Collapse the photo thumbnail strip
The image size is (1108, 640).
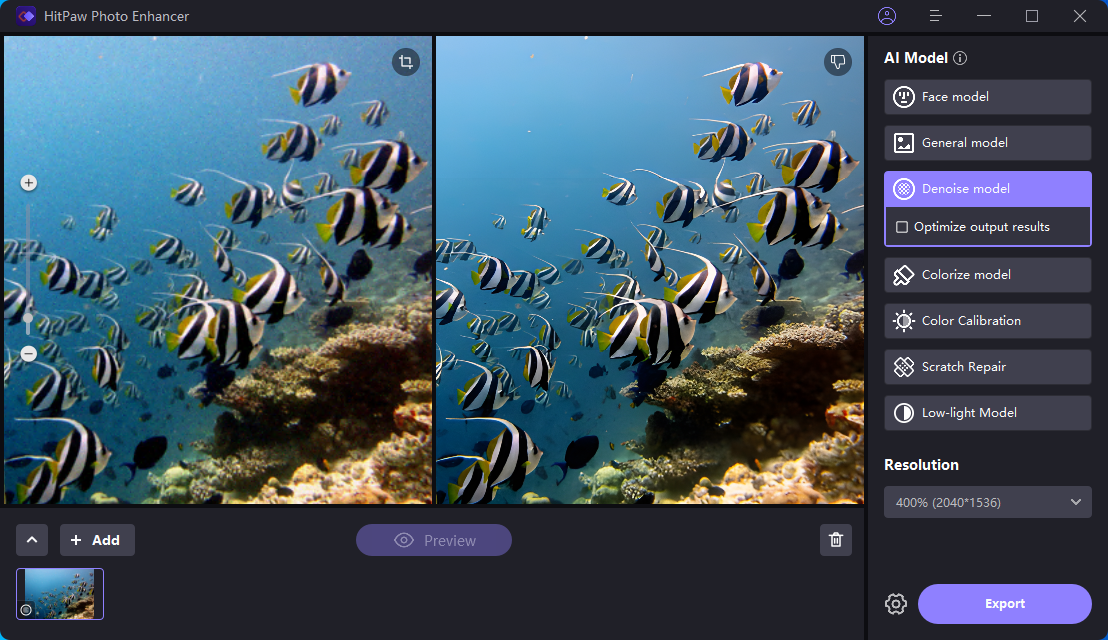(31, 539)
